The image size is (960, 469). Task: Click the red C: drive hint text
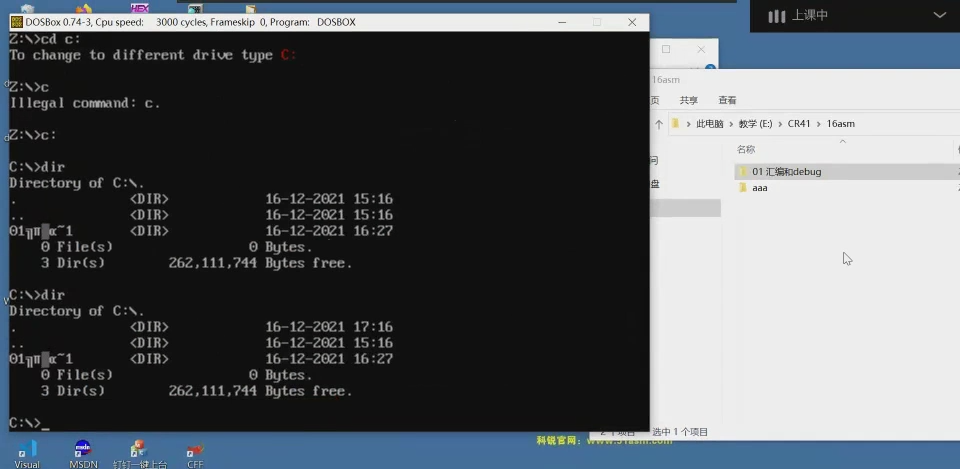point(288,55)
